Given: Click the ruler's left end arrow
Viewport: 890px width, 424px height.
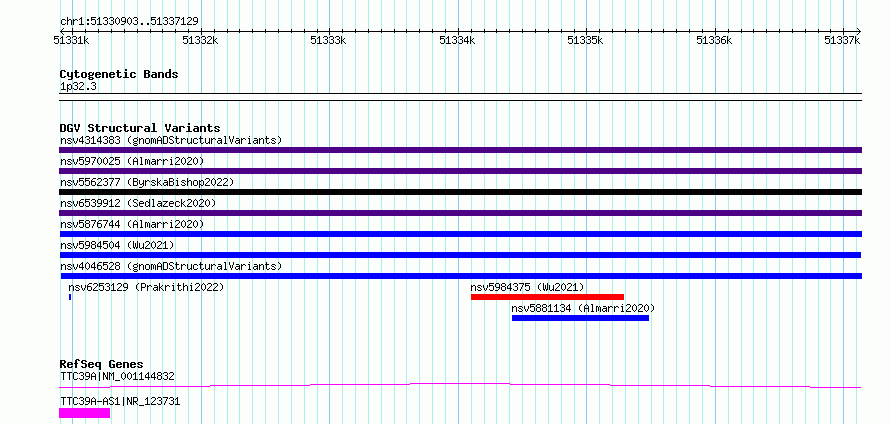Looking at the screenshot, I should 62,31.
